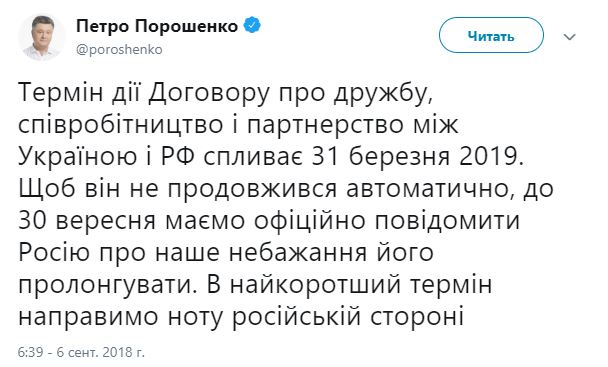Expand the tweet options chevron arrow
The height and width of the screenshot is (367, 608).
(569, 37)
